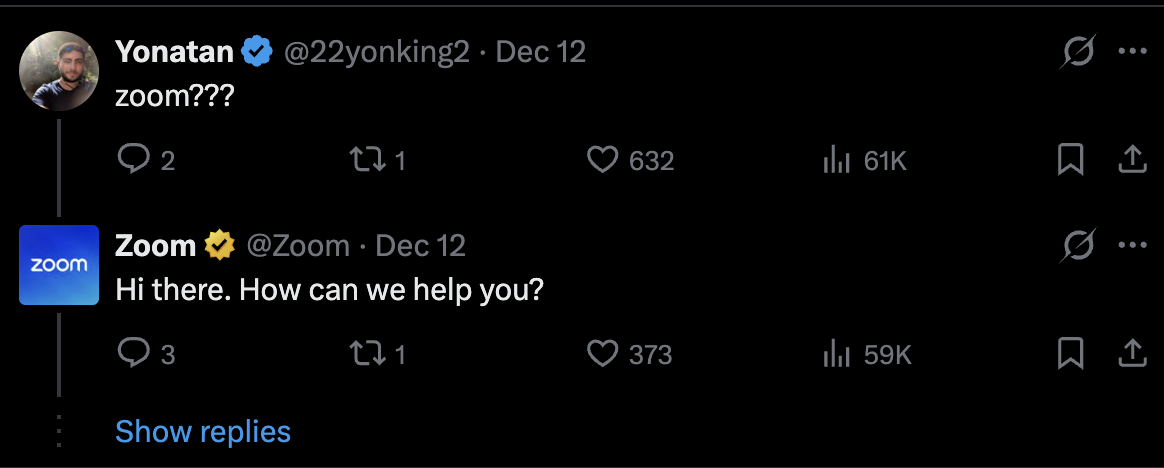1164x468 pixels.
Task: Open more options for Zoom's reply
Action: pyautogui.click(x=1131, y=246)
